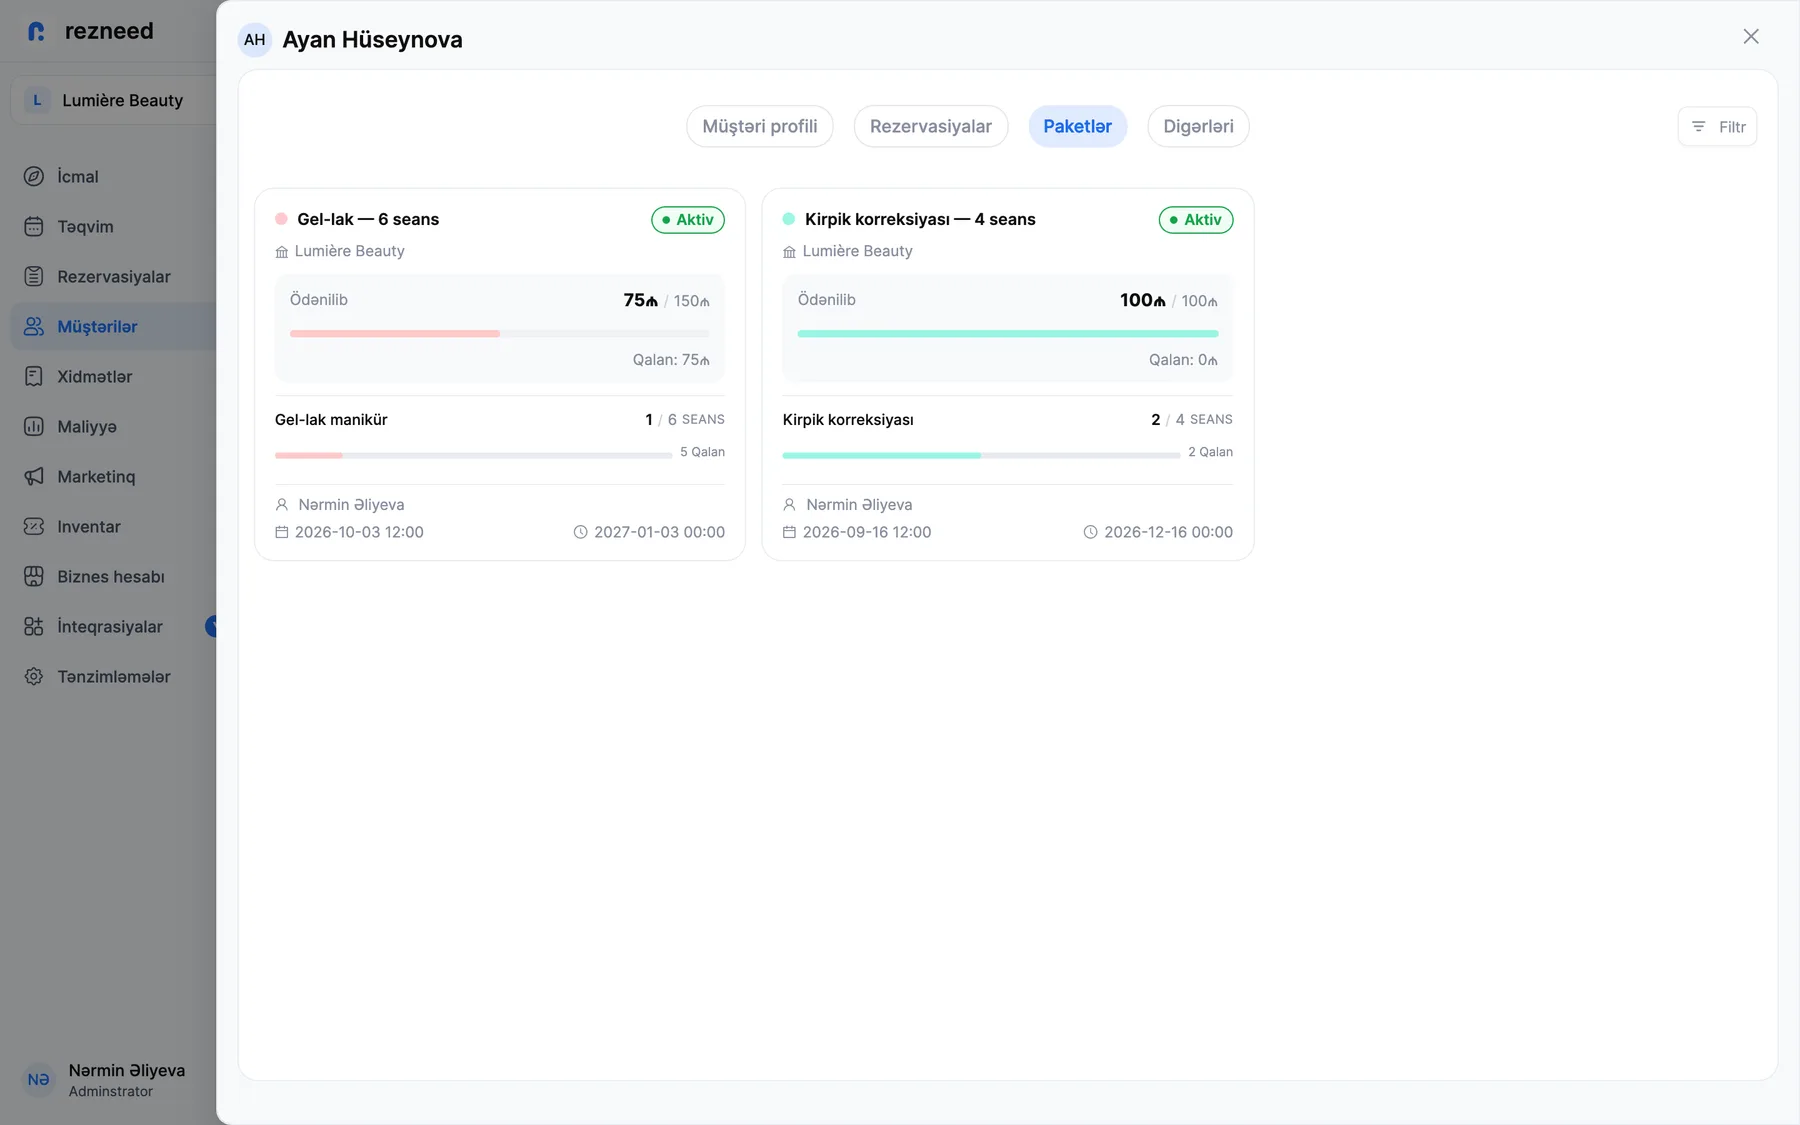The height and width of the screenshot is (1125, 1800).
Task: Click clock icon beside 2026-12-16 00:00
Action: coord(1090,532)
